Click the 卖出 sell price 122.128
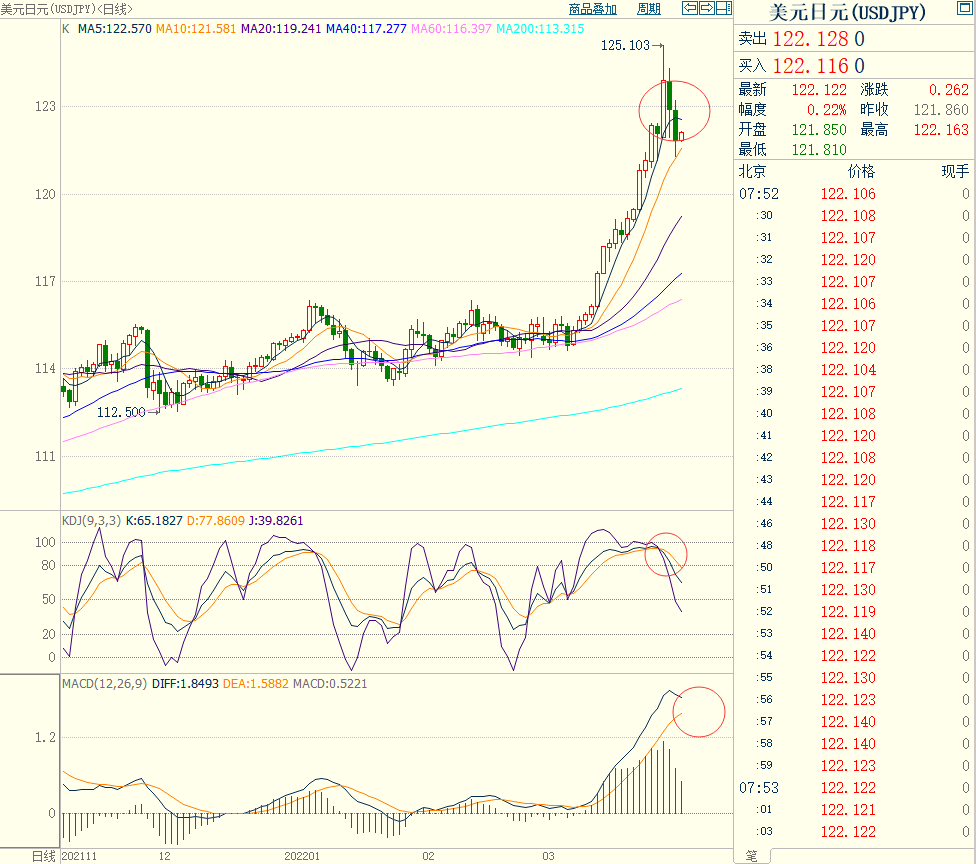 [810, 39]
